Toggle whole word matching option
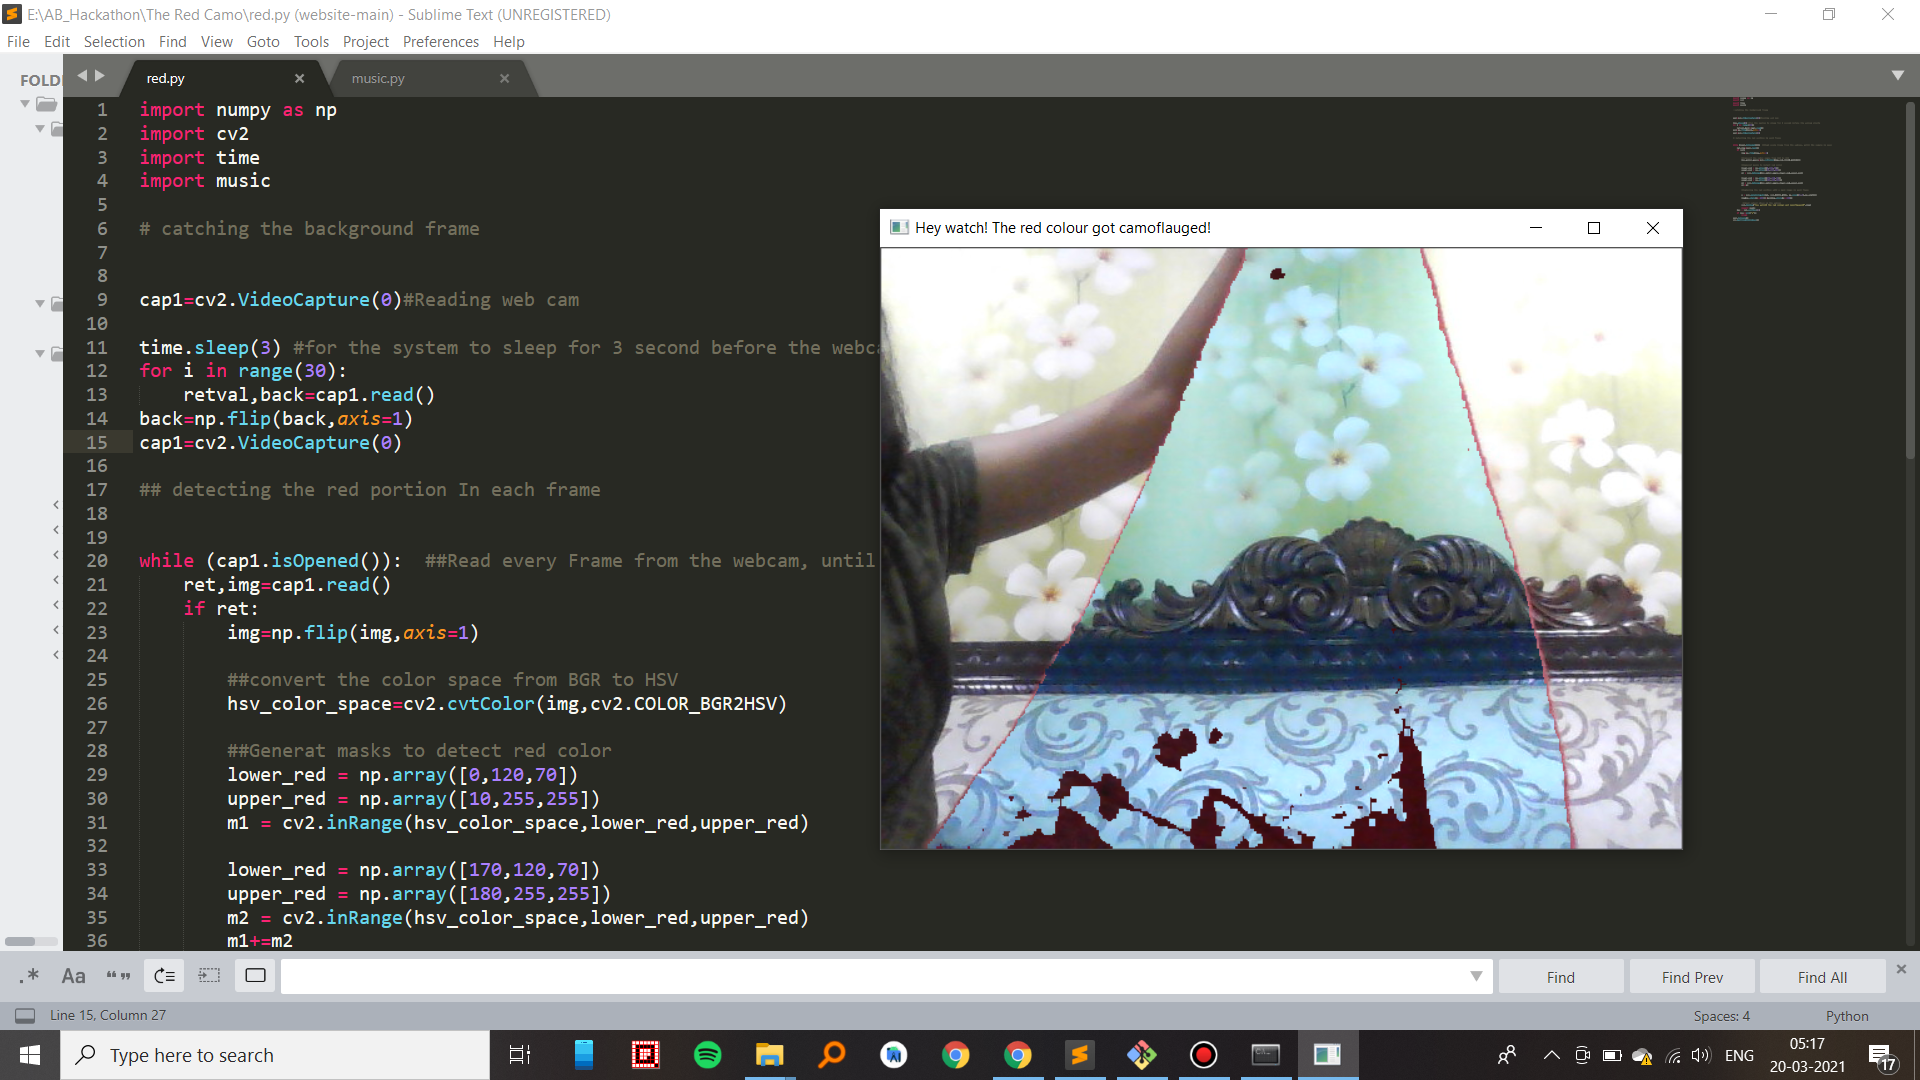The image size is (1920, 1080). [118, 976]
